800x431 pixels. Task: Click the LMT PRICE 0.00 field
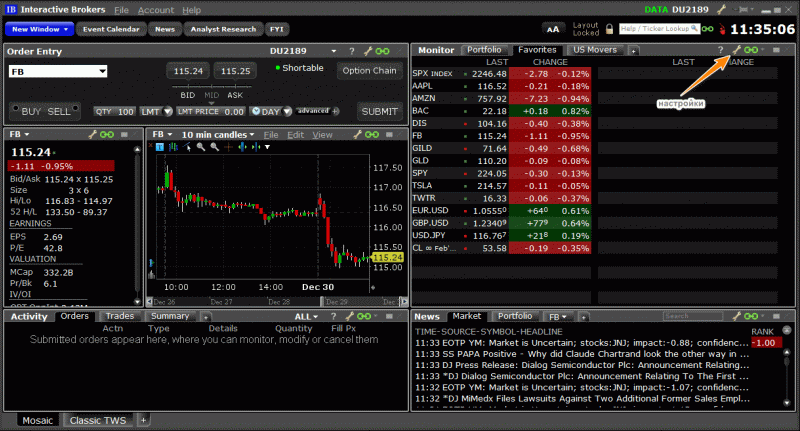pos(211,111)
